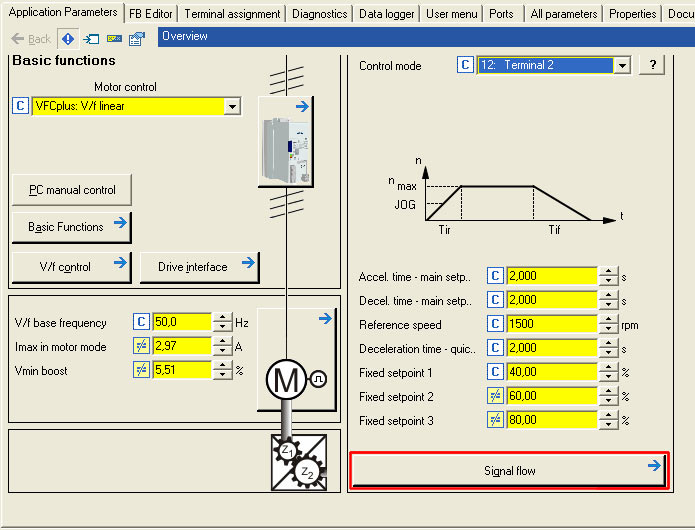The height and width of the screenshot is (530, 695).
Task: Expand the Motor control dropdown
Action: point(233,106)
